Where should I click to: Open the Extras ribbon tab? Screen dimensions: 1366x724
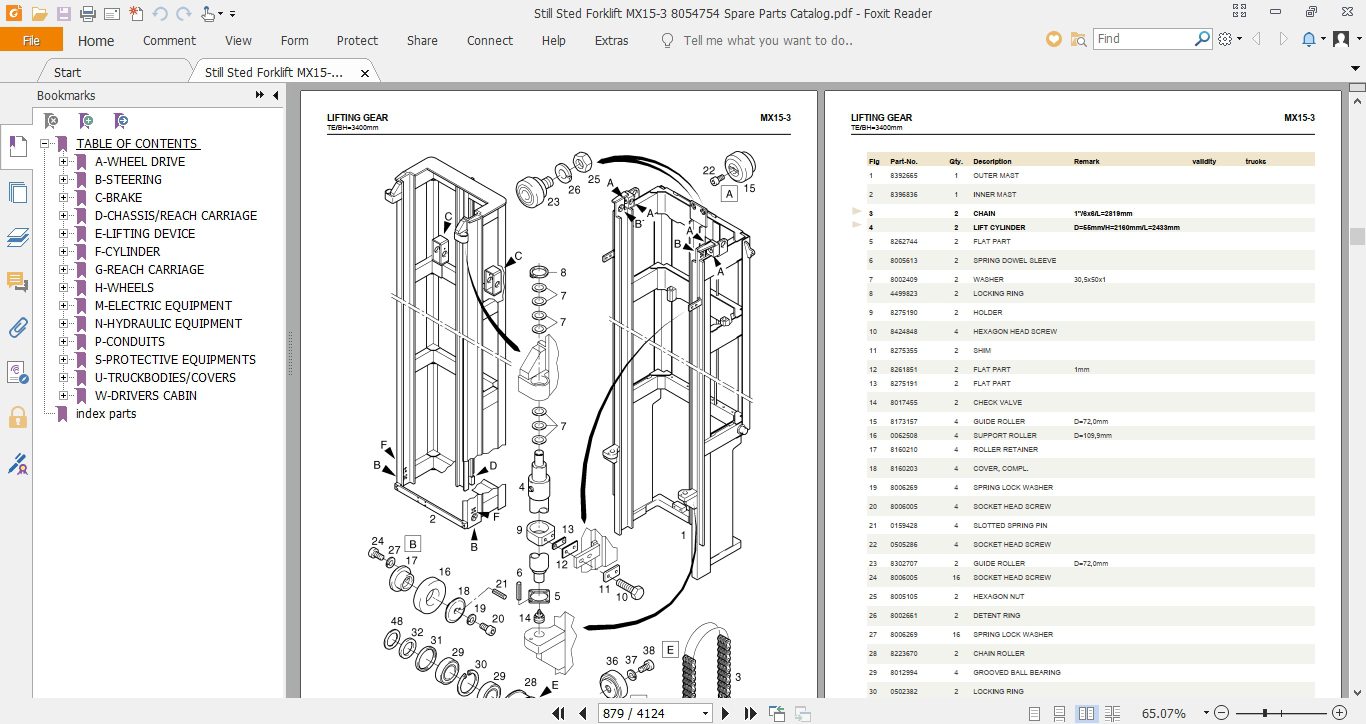[611, 41]
